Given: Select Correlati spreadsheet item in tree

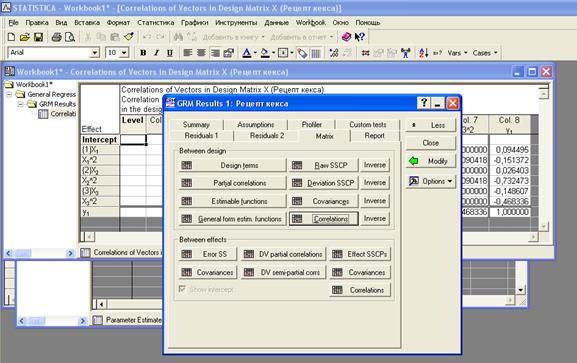Looking at the screenshot, I should pos(63,114).
